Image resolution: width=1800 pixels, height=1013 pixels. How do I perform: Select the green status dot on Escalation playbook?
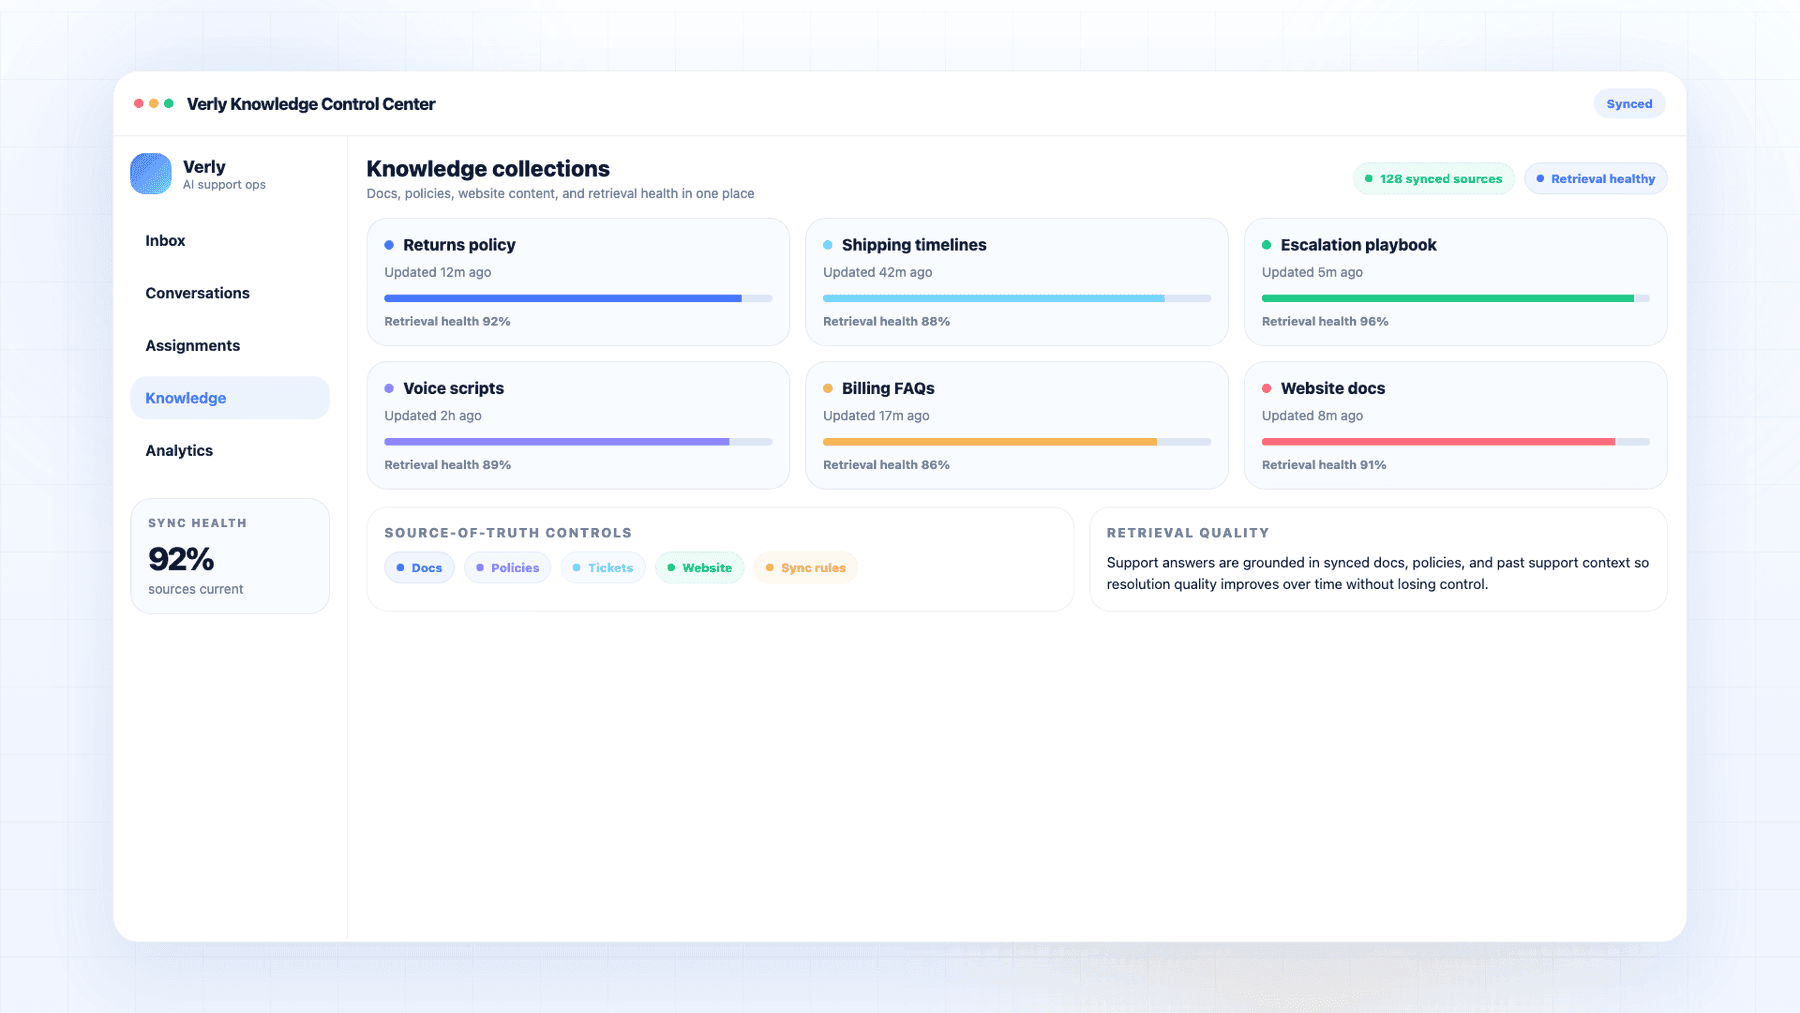coord(1268,244)
